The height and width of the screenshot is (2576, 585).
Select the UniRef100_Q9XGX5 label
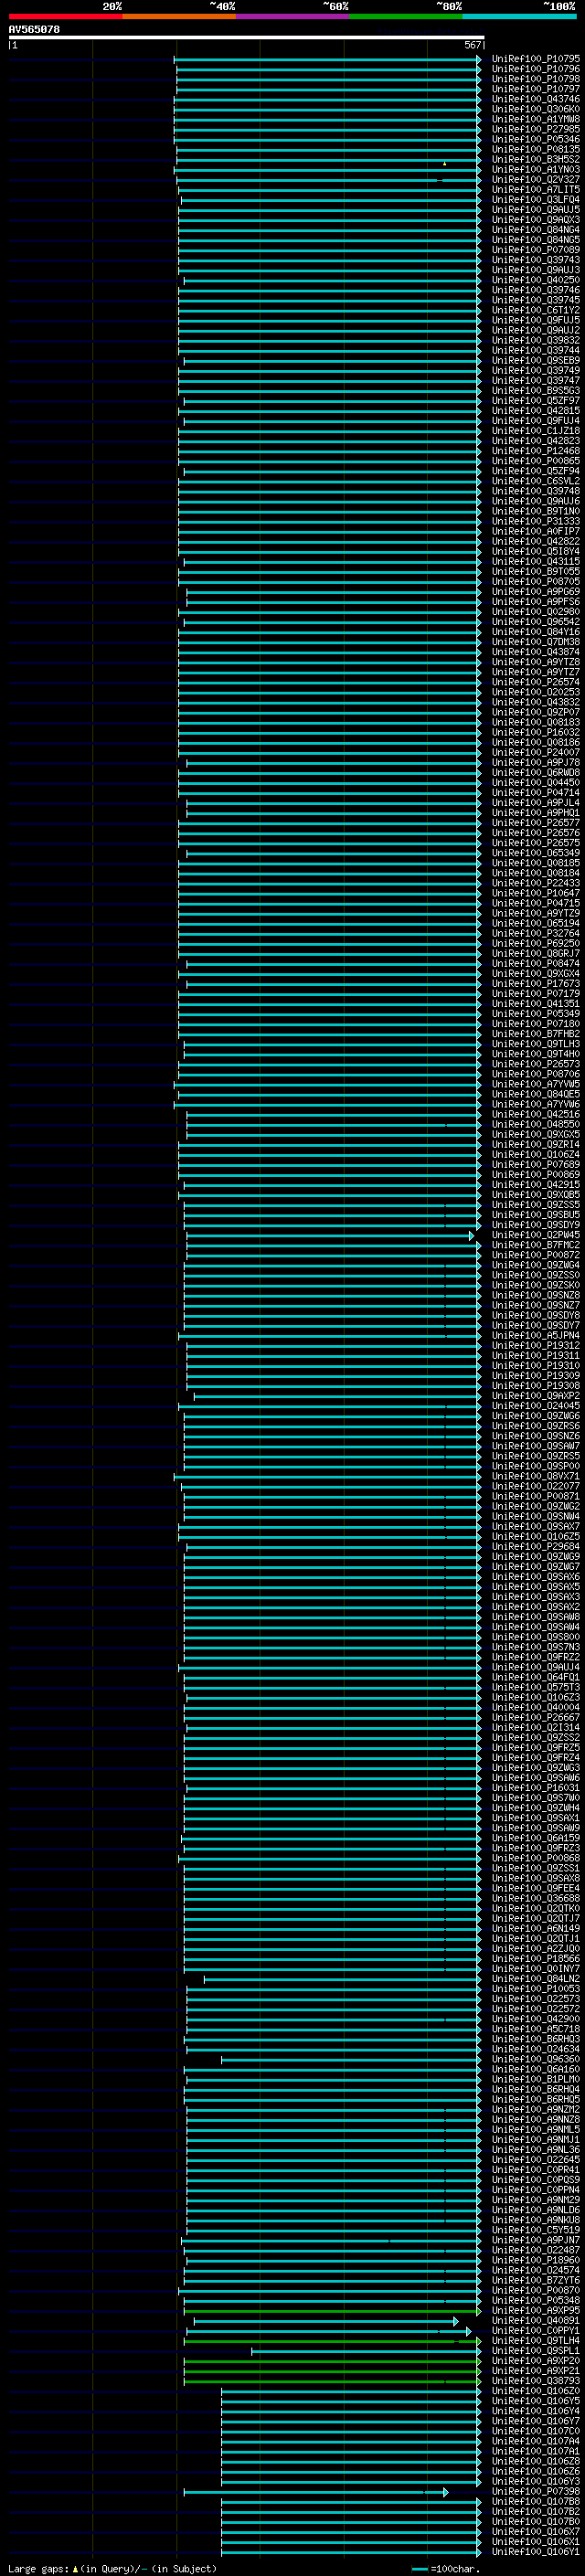tap(535, 1134)
